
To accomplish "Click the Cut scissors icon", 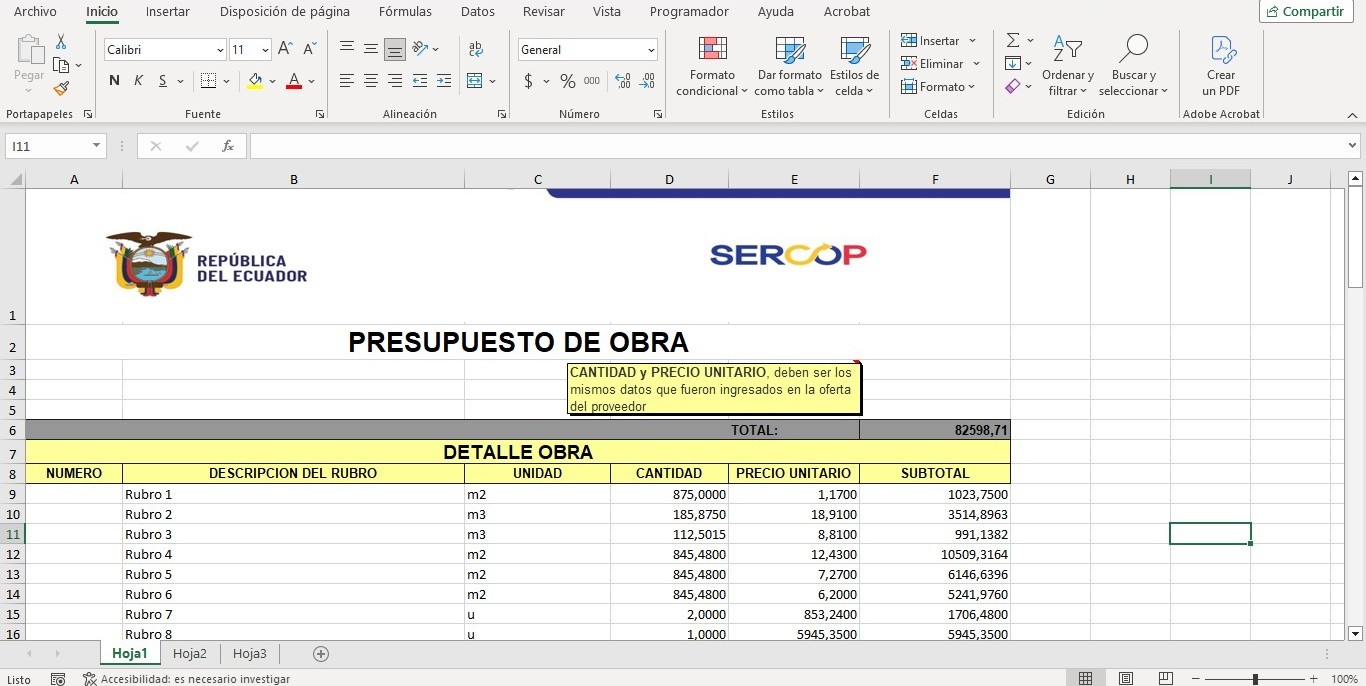I will [x=61, y=42].
